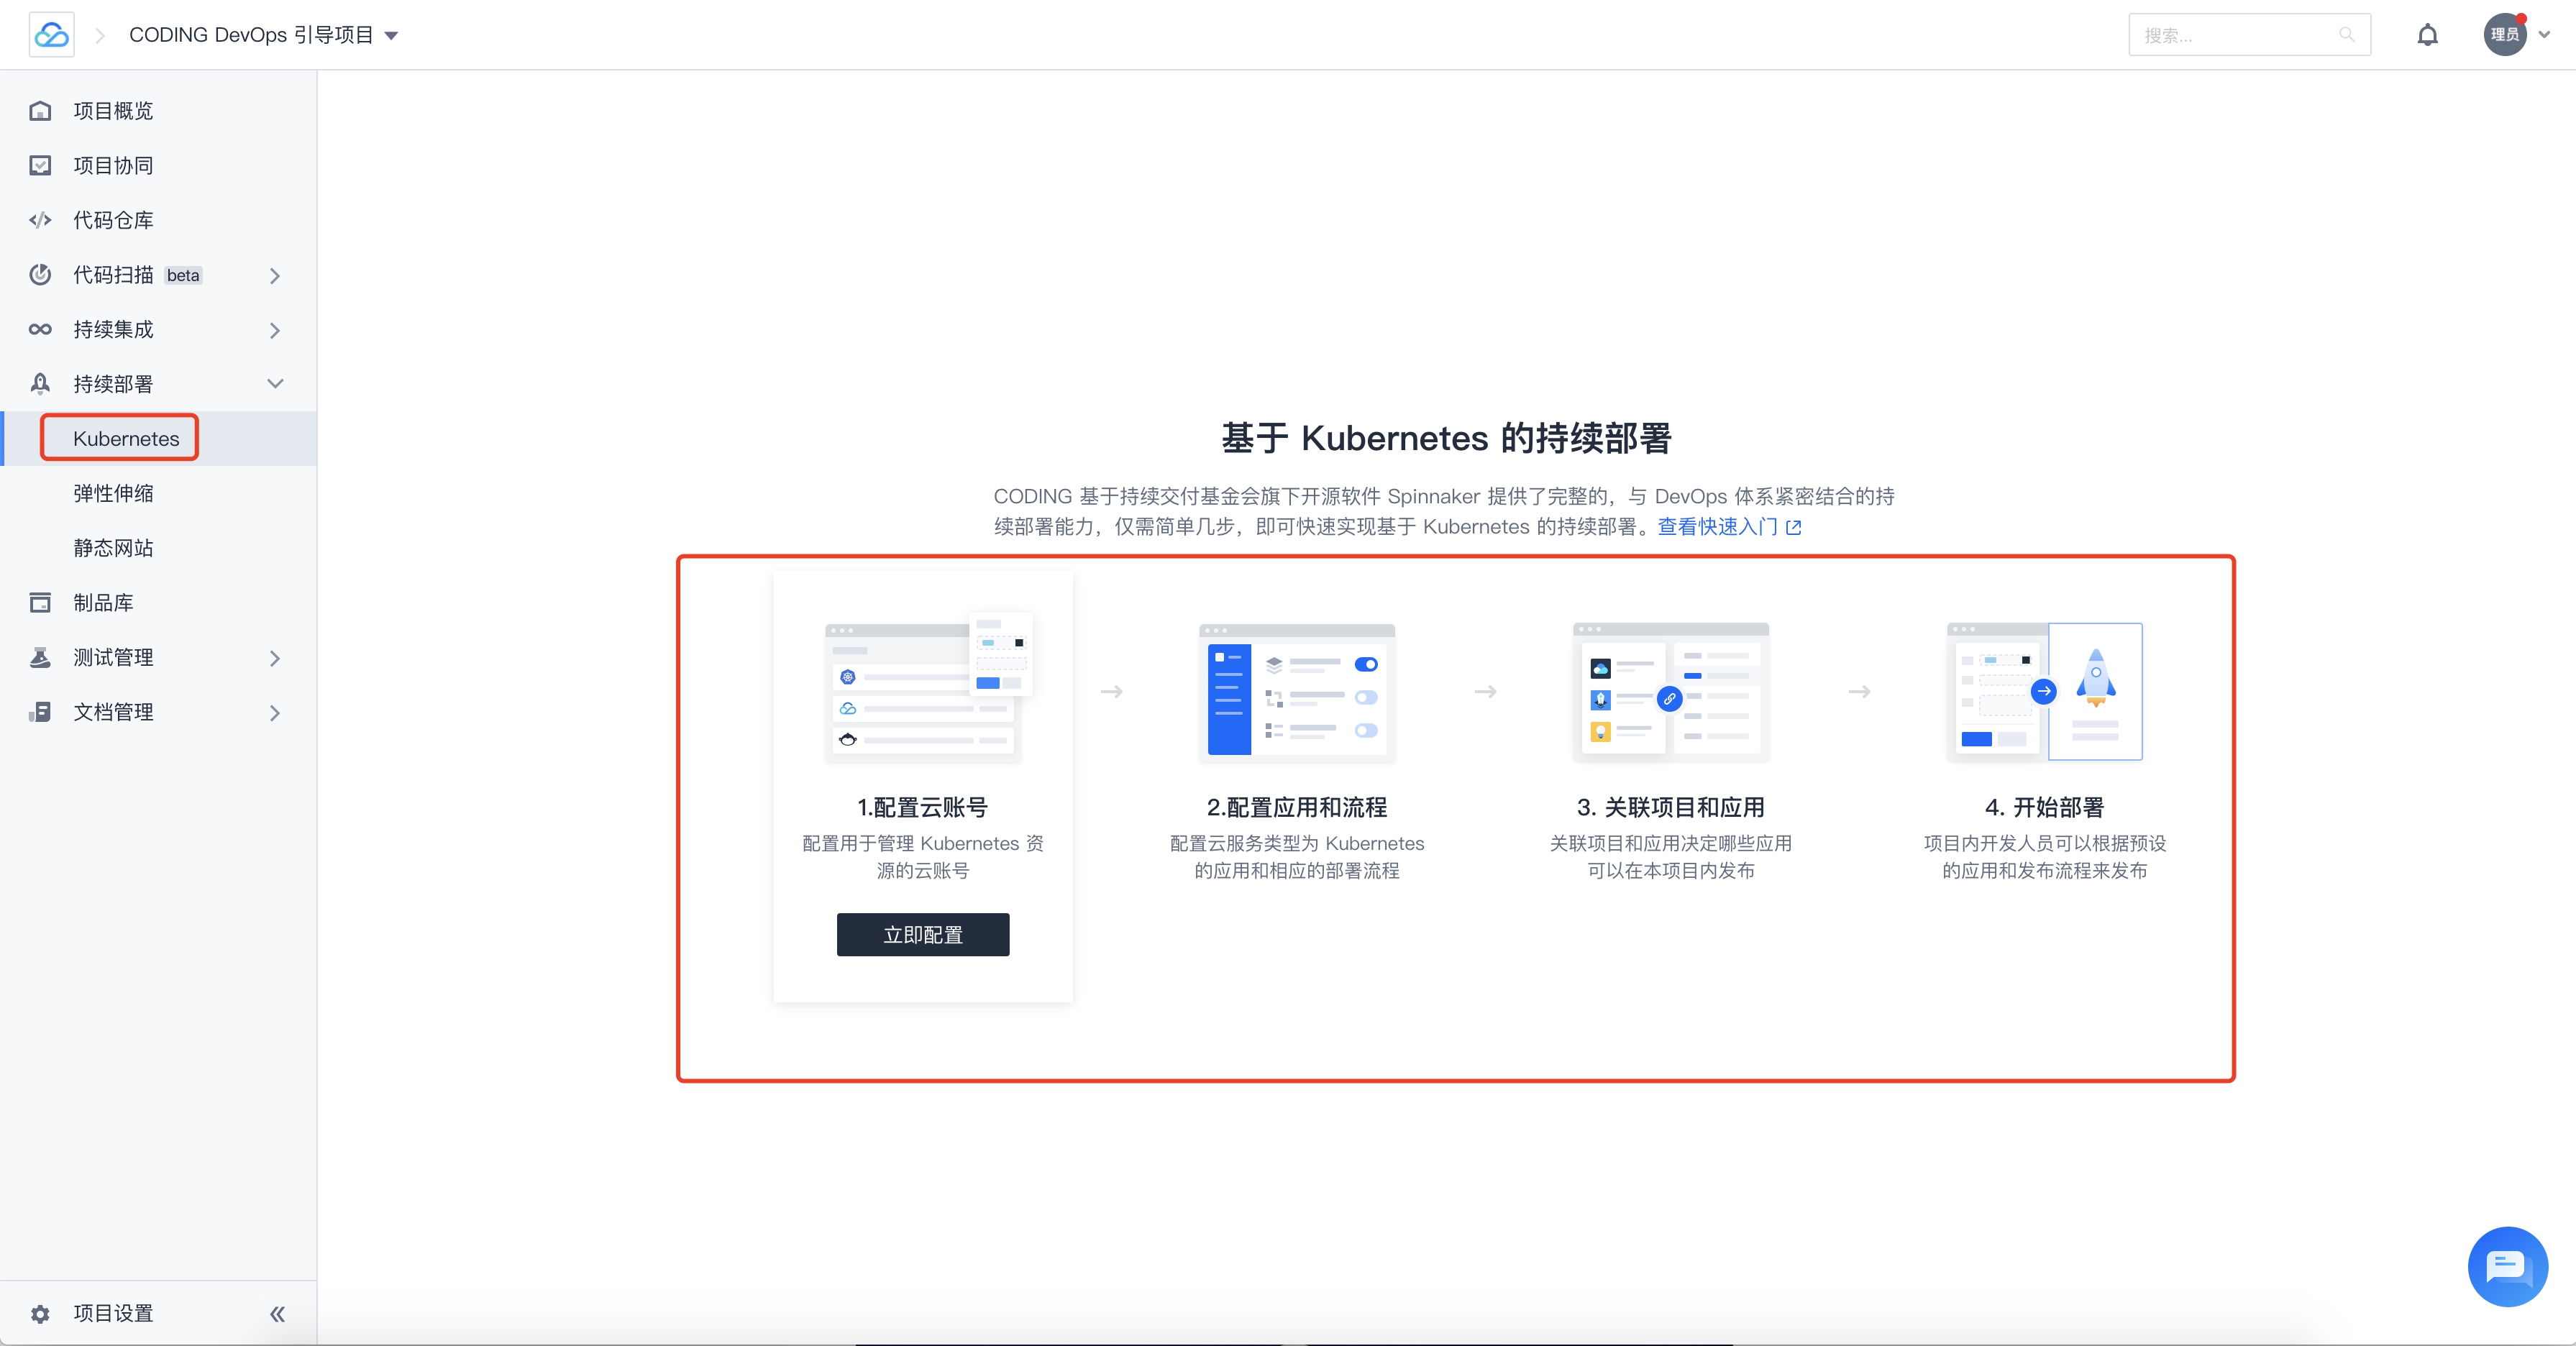Click the 持续部署 rocket icon
This screenshot has height=1346, width=2576.
40,384
